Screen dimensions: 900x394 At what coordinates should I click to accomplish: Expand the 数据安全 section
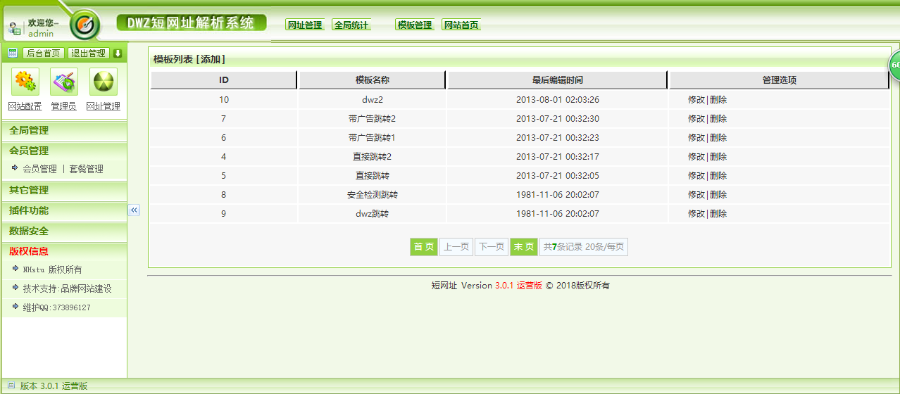click(x=64, y=231)
